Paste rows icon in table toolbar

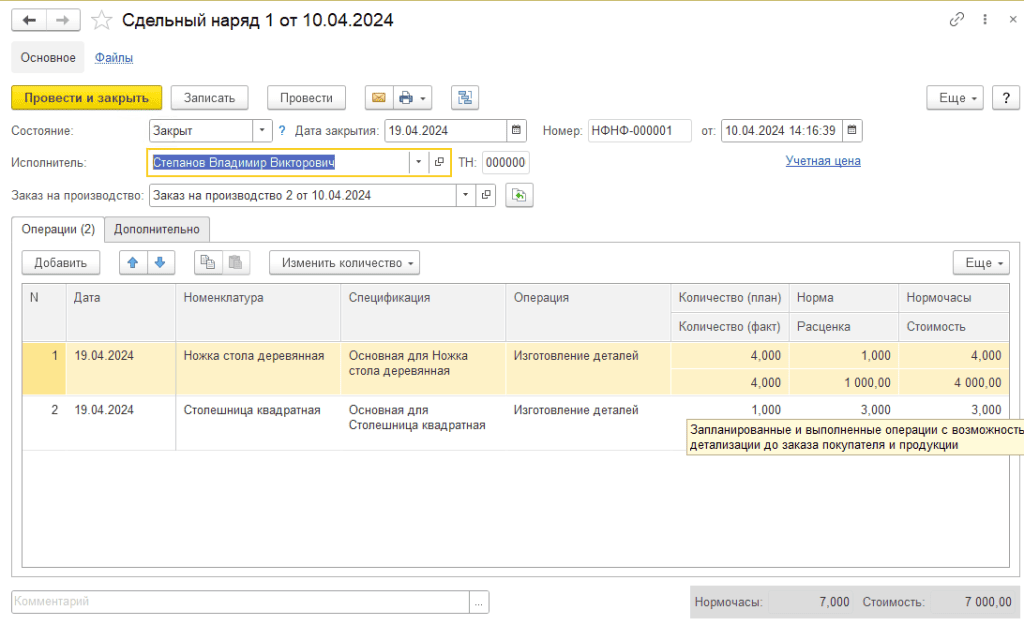[x=236, y=263]
